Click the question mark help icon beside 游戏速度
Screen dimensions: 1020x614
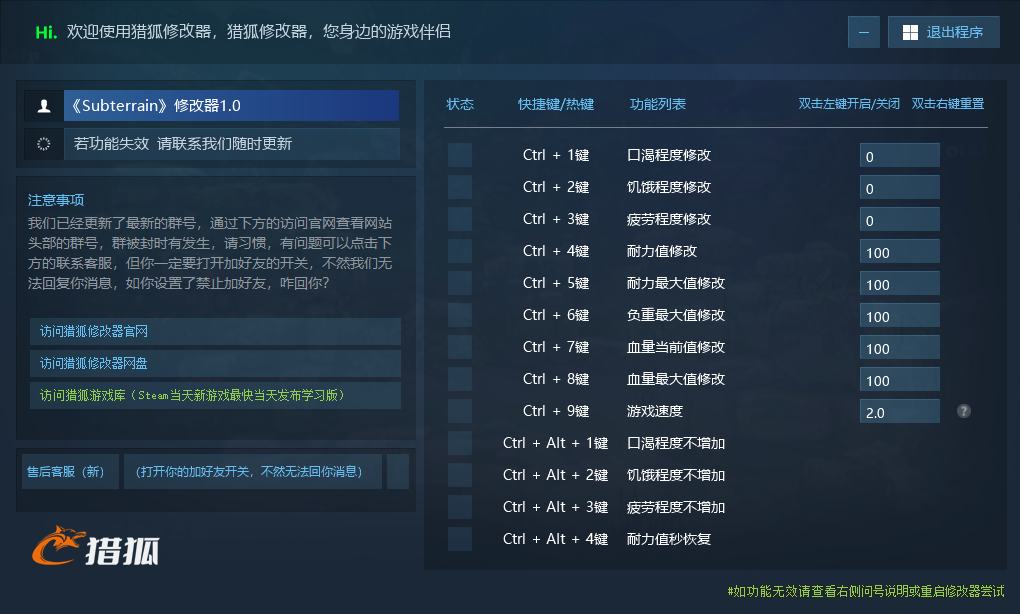963,411
